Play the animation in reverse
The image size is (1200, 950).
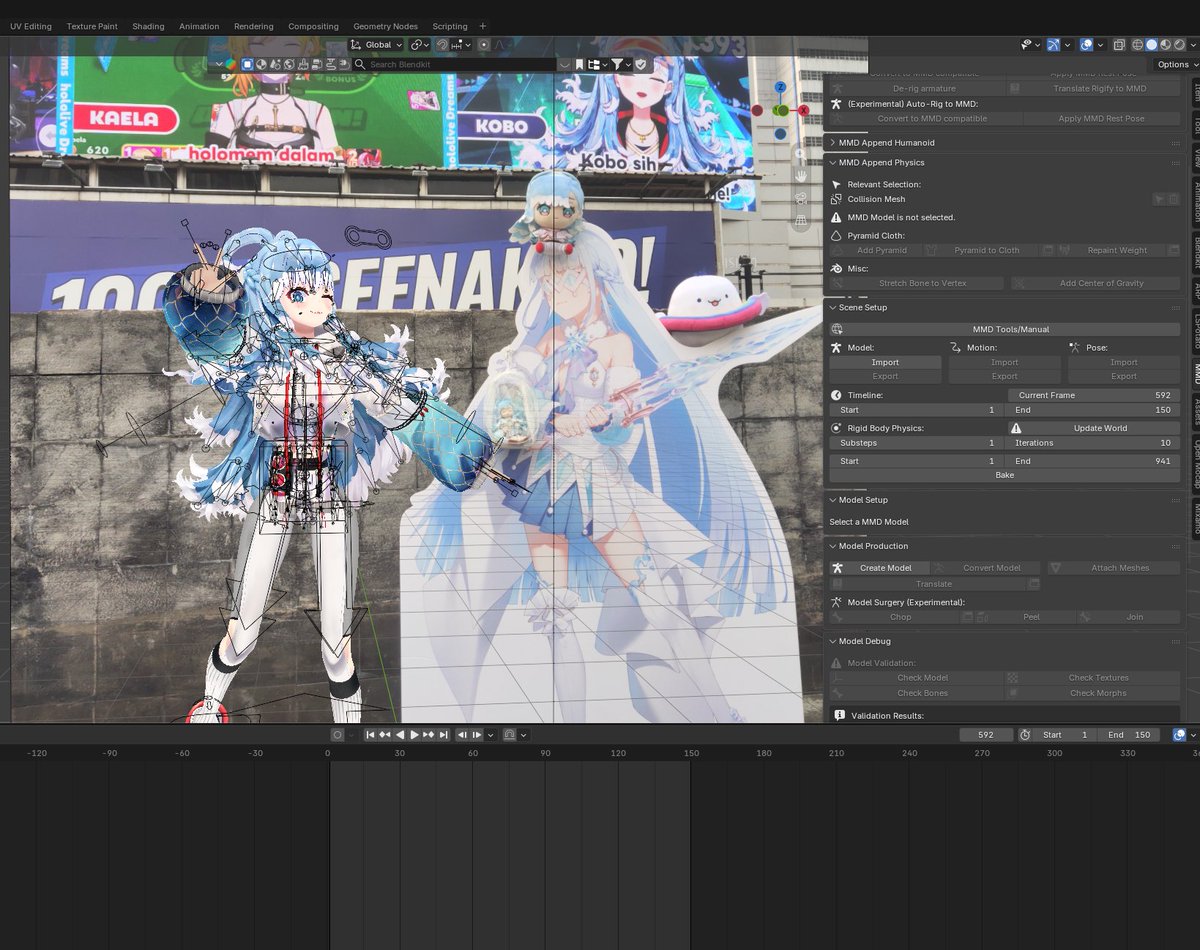point(400,735)
